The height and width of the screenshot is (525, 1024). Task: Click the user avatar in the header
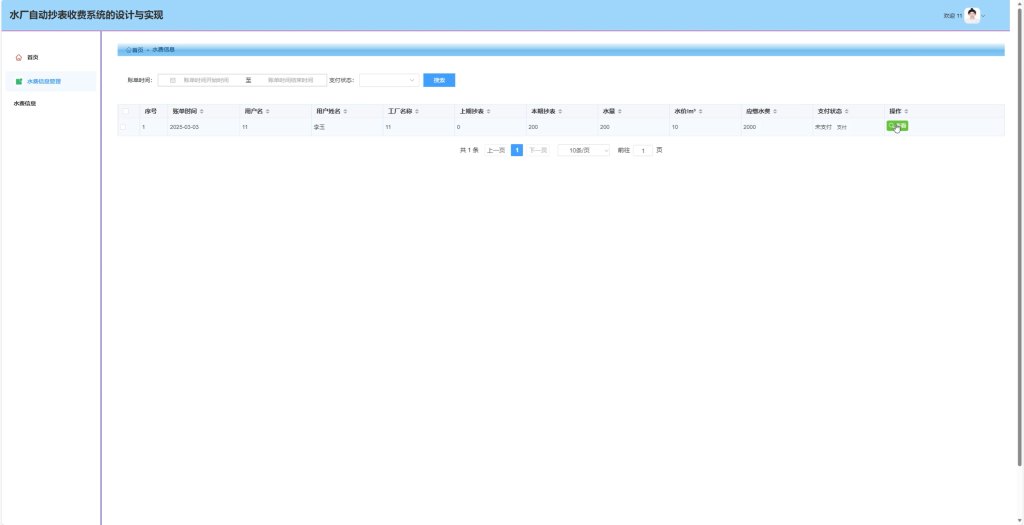(972, 16)
